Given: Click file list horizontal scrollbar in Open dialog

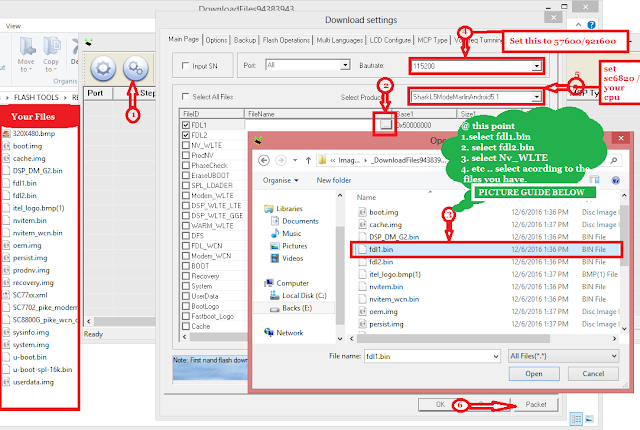Looking at the screenshot, I should (x=453, y=339).
